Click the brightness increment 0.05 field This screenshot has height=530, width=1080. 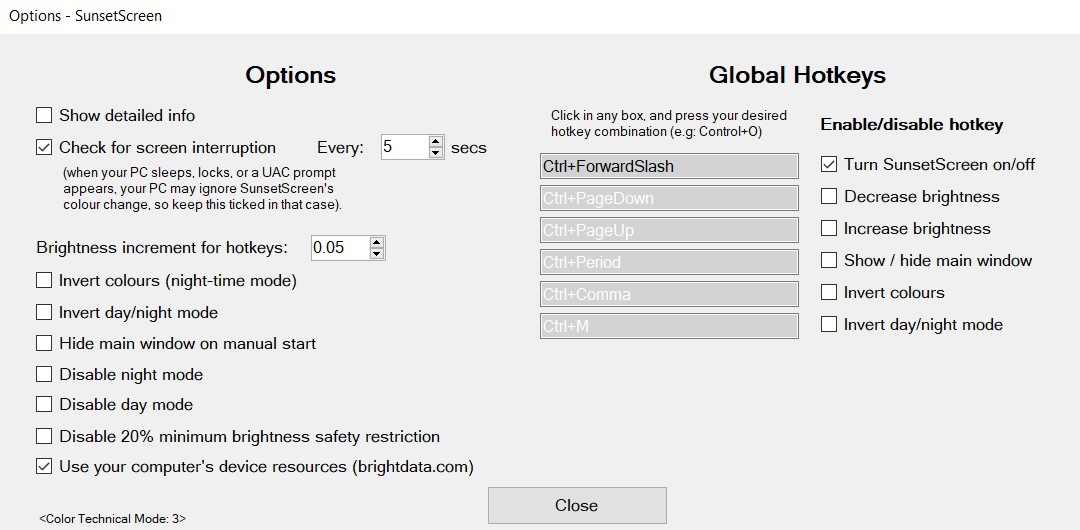coord(339,247)
